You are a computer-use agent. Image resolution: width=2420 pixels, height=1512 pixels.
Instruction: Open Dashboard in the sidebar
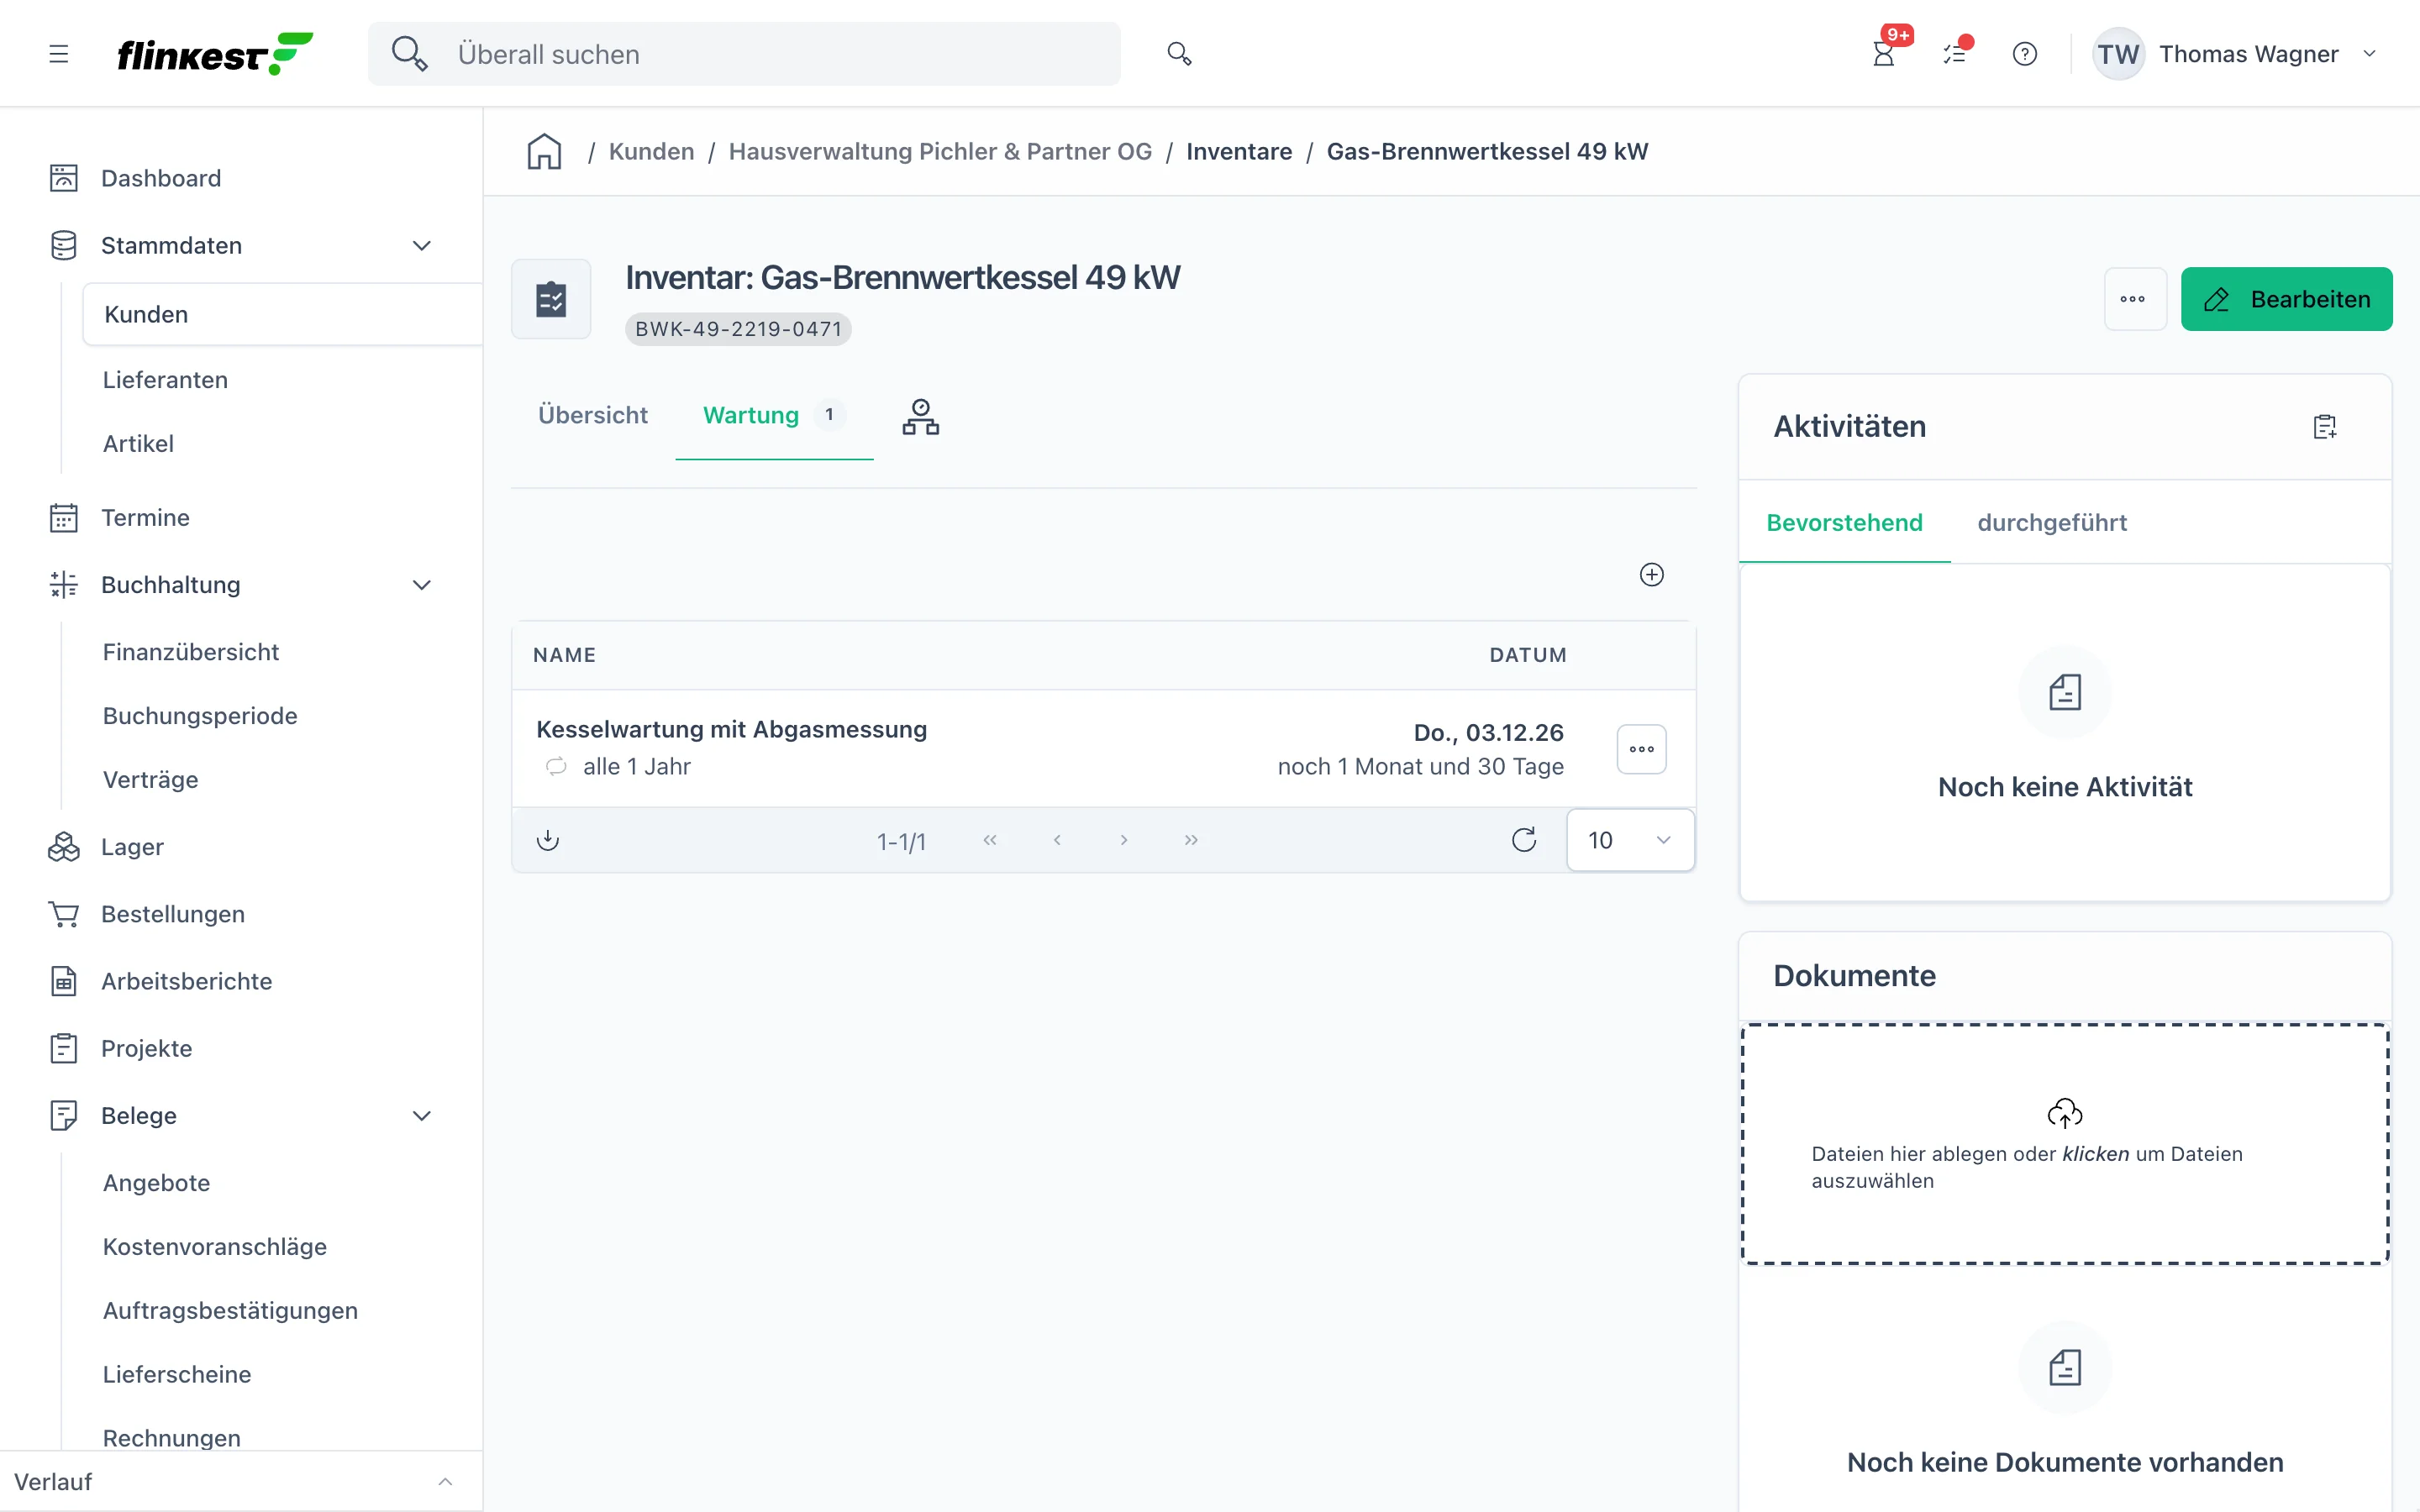pyautogui.click(x=160, y=179)
